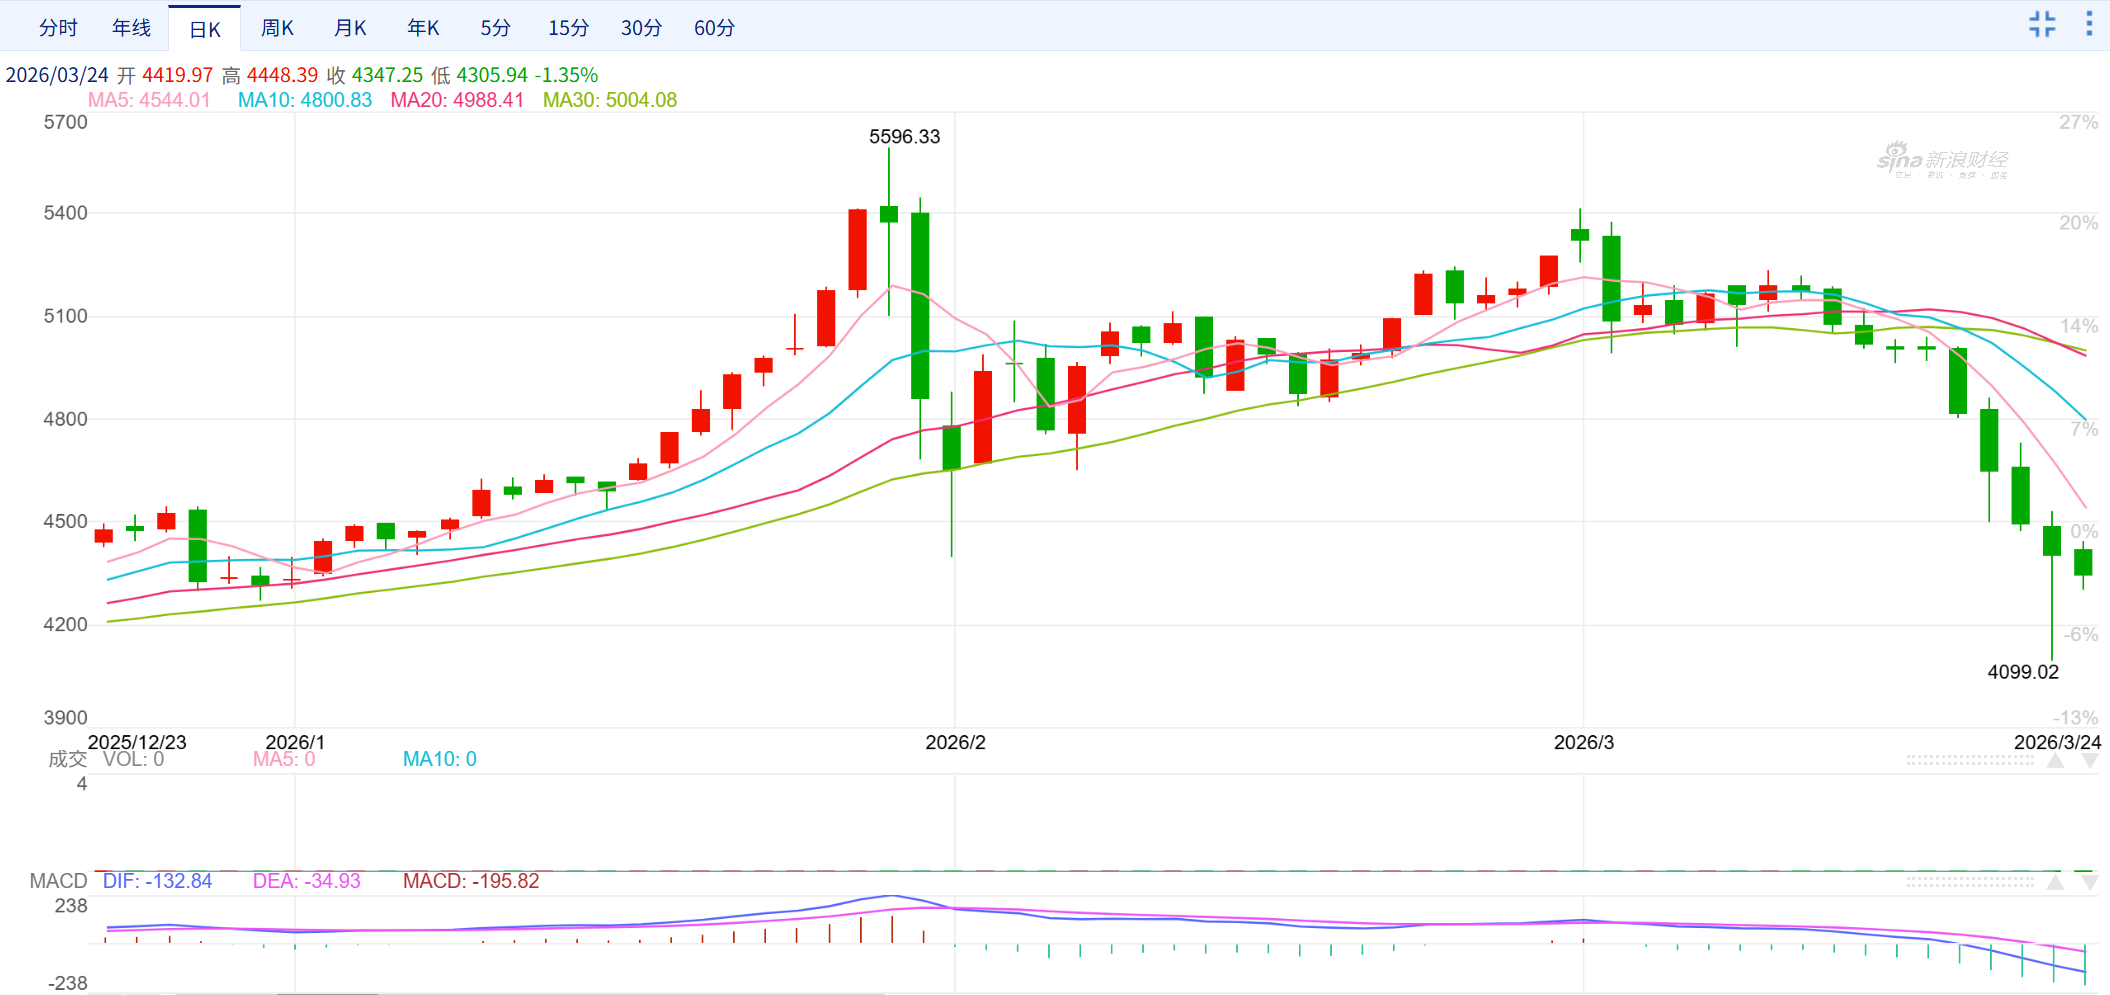Click the candlestick at the 5596.33 high

coord(889,214)
